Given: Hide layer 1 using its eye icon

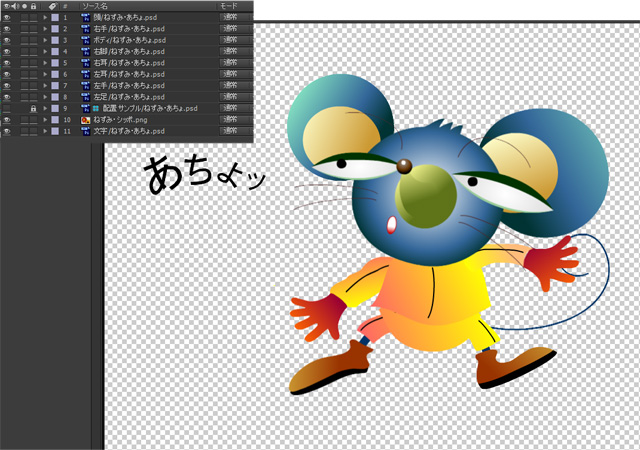Looking at the screenshot, I should [7, 18].
